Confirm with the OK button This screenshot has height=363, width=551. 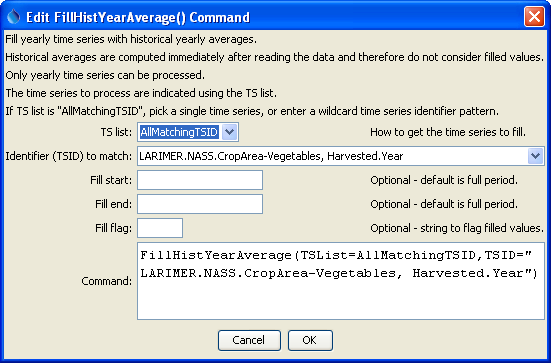(x=310, y=340)
